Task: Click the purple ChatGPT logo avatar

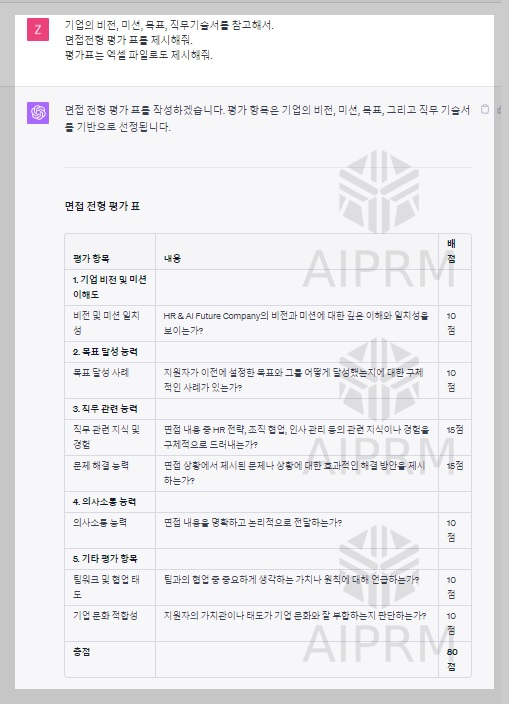Action: (38, 113)
